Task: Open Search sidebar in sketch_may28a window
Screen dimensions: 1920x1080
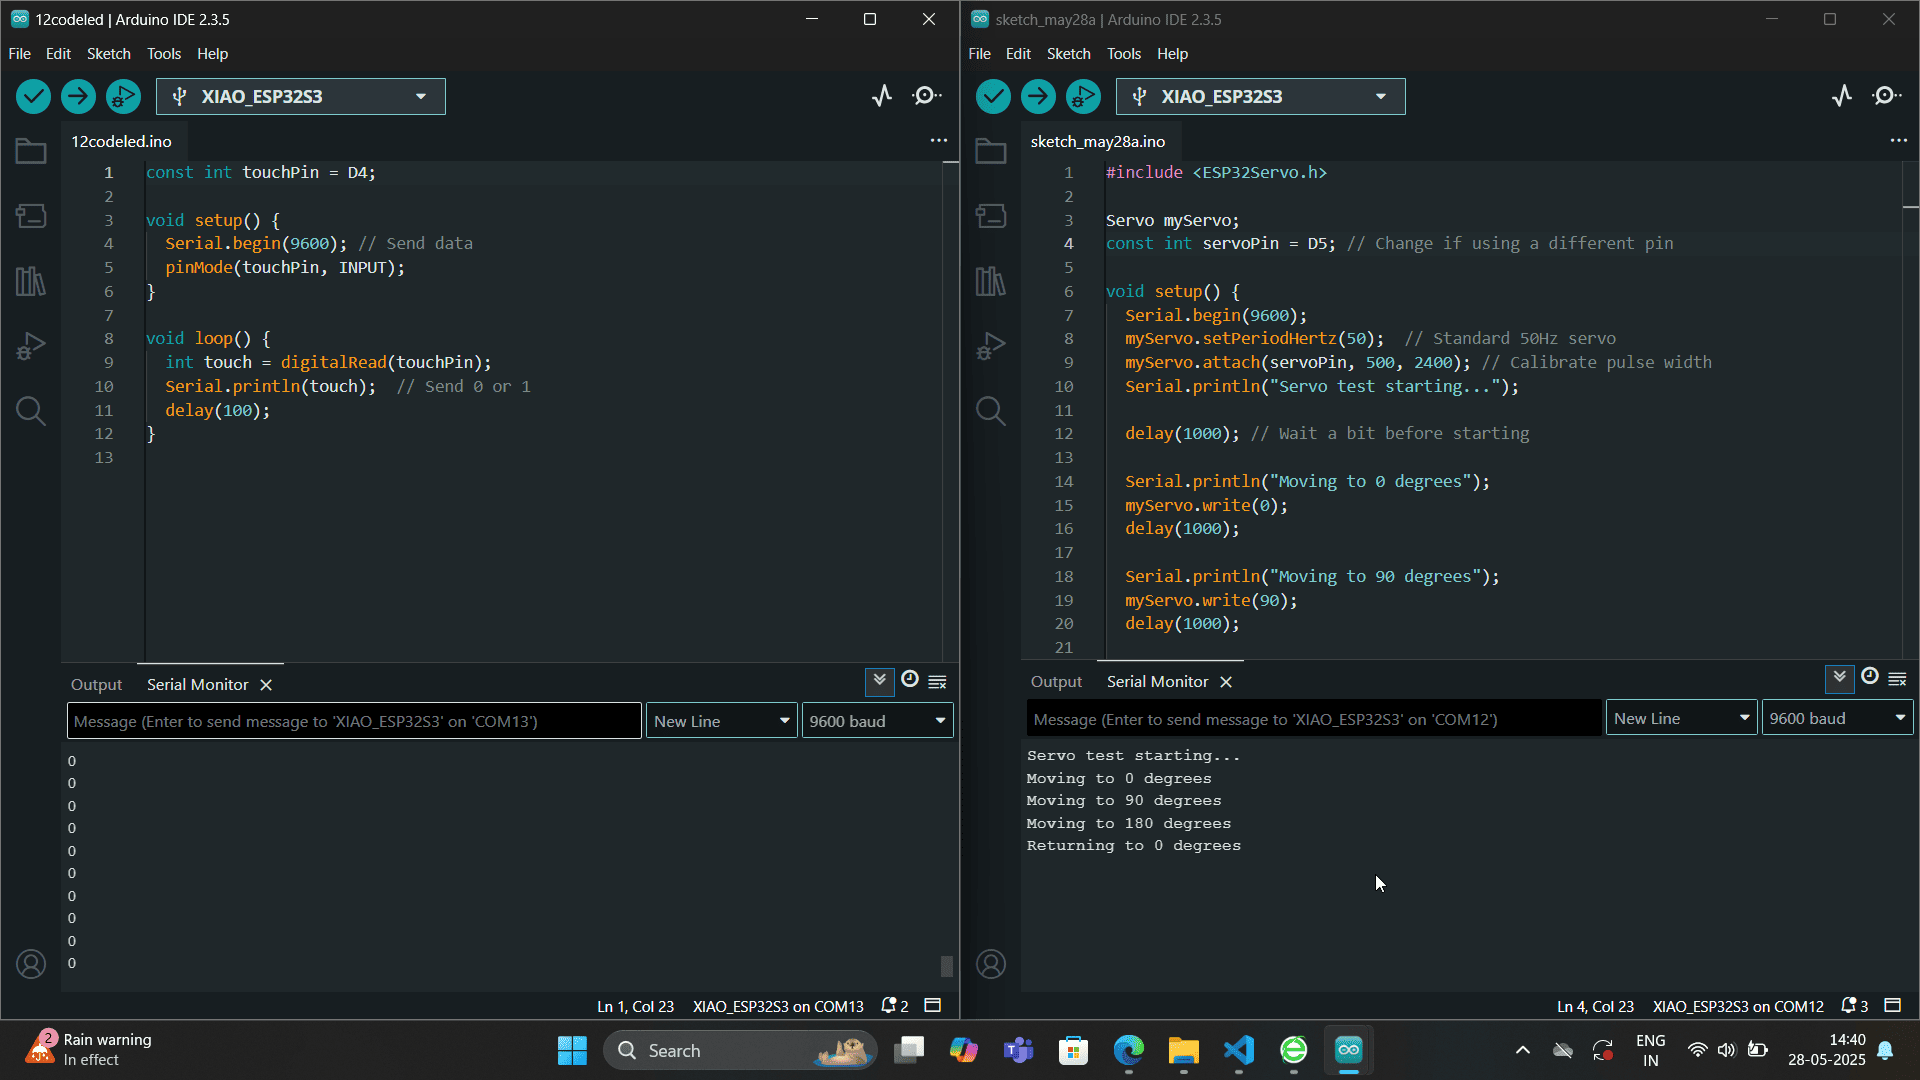Action: 991,411
